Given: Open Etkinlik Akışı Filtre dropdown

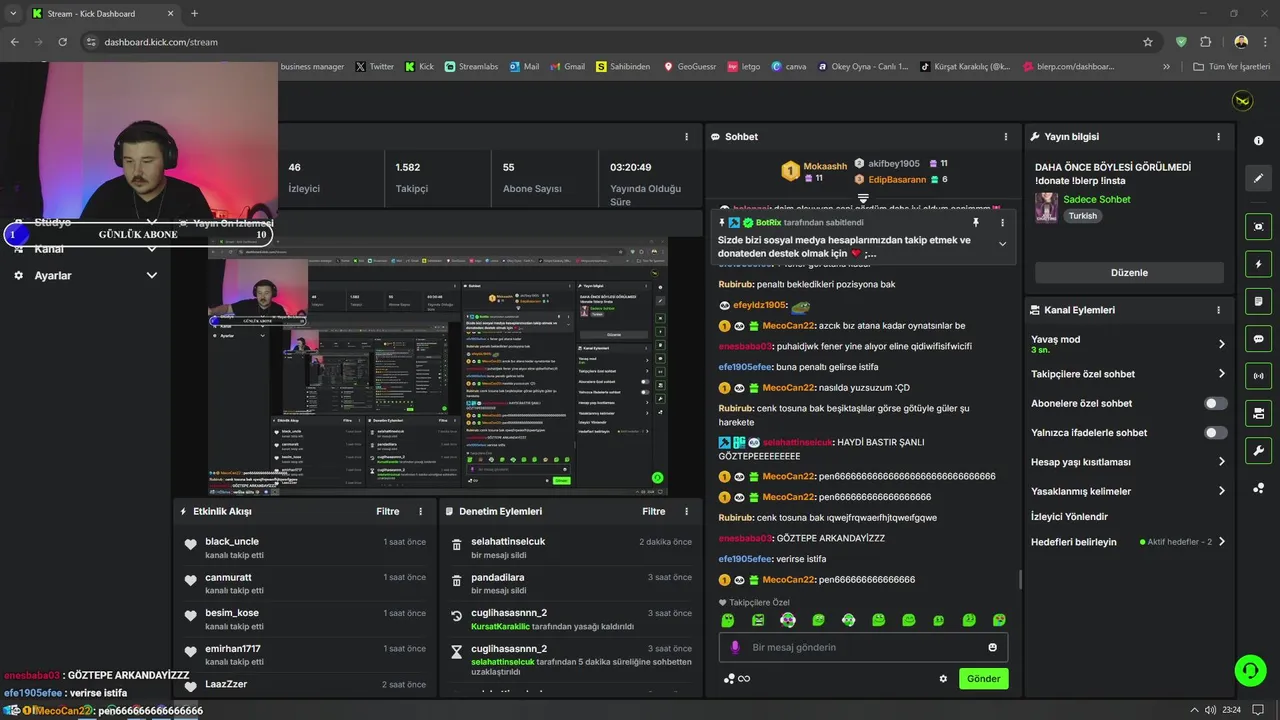Looking at the screenshot, I should [388, 511].
